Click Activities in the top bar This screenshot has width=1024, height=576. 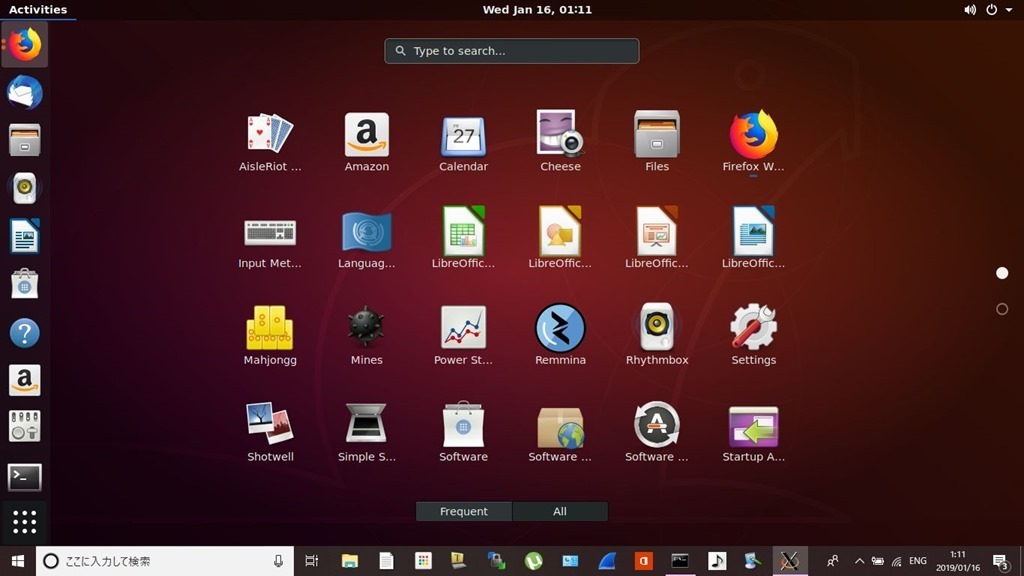coord(38,9)
